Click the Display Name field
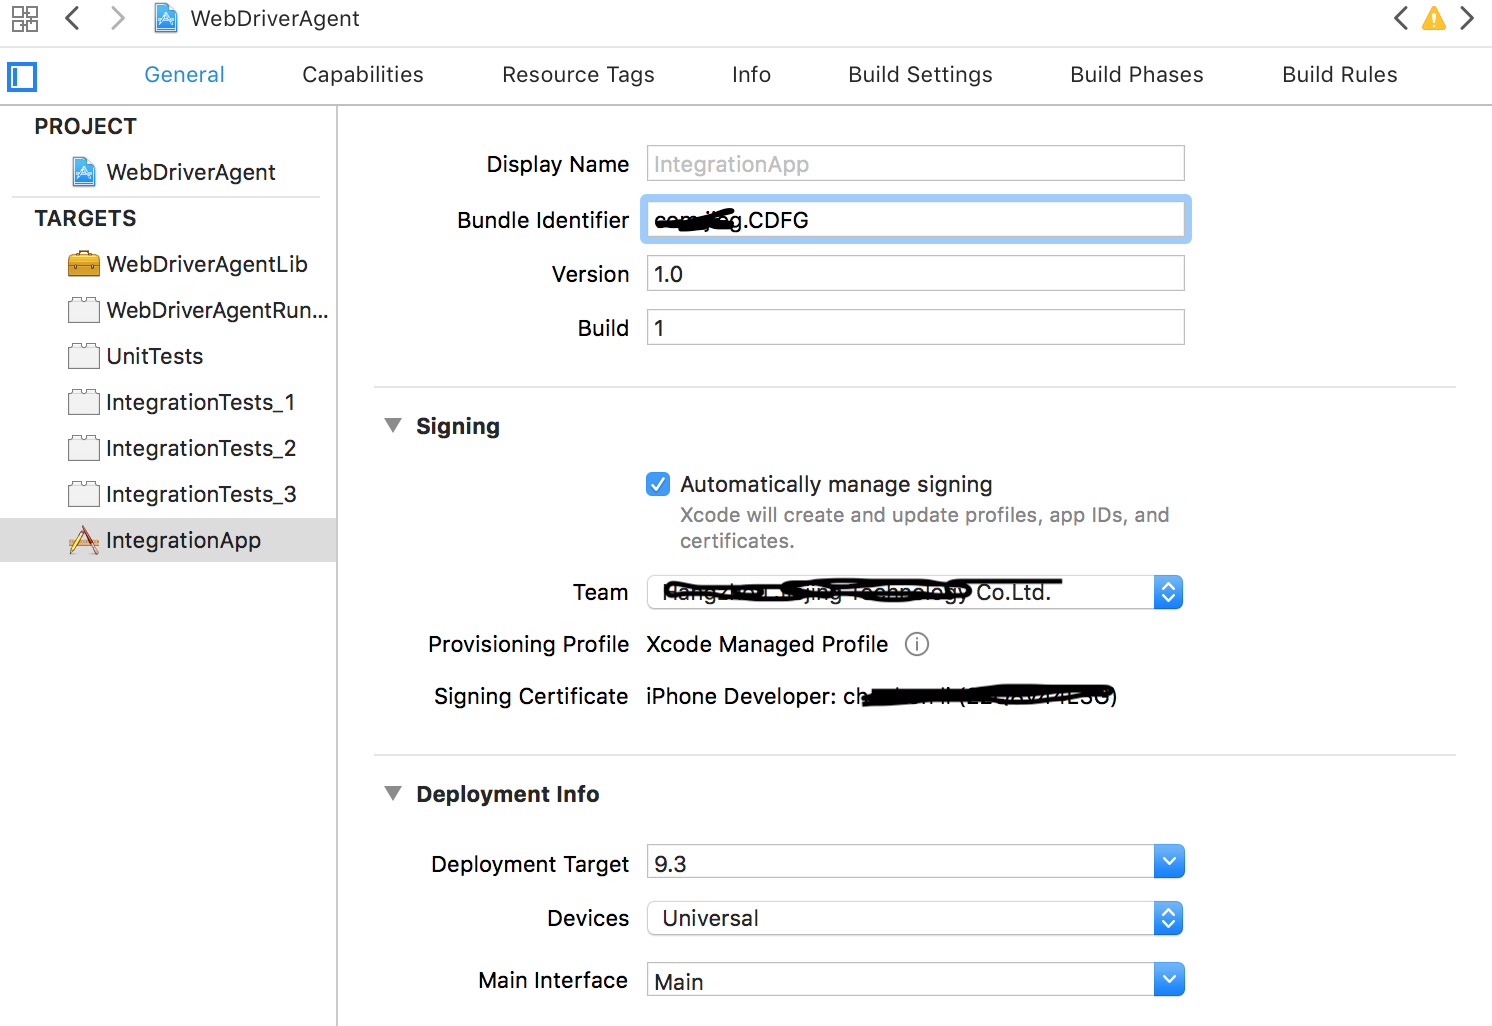 point(915,163)
